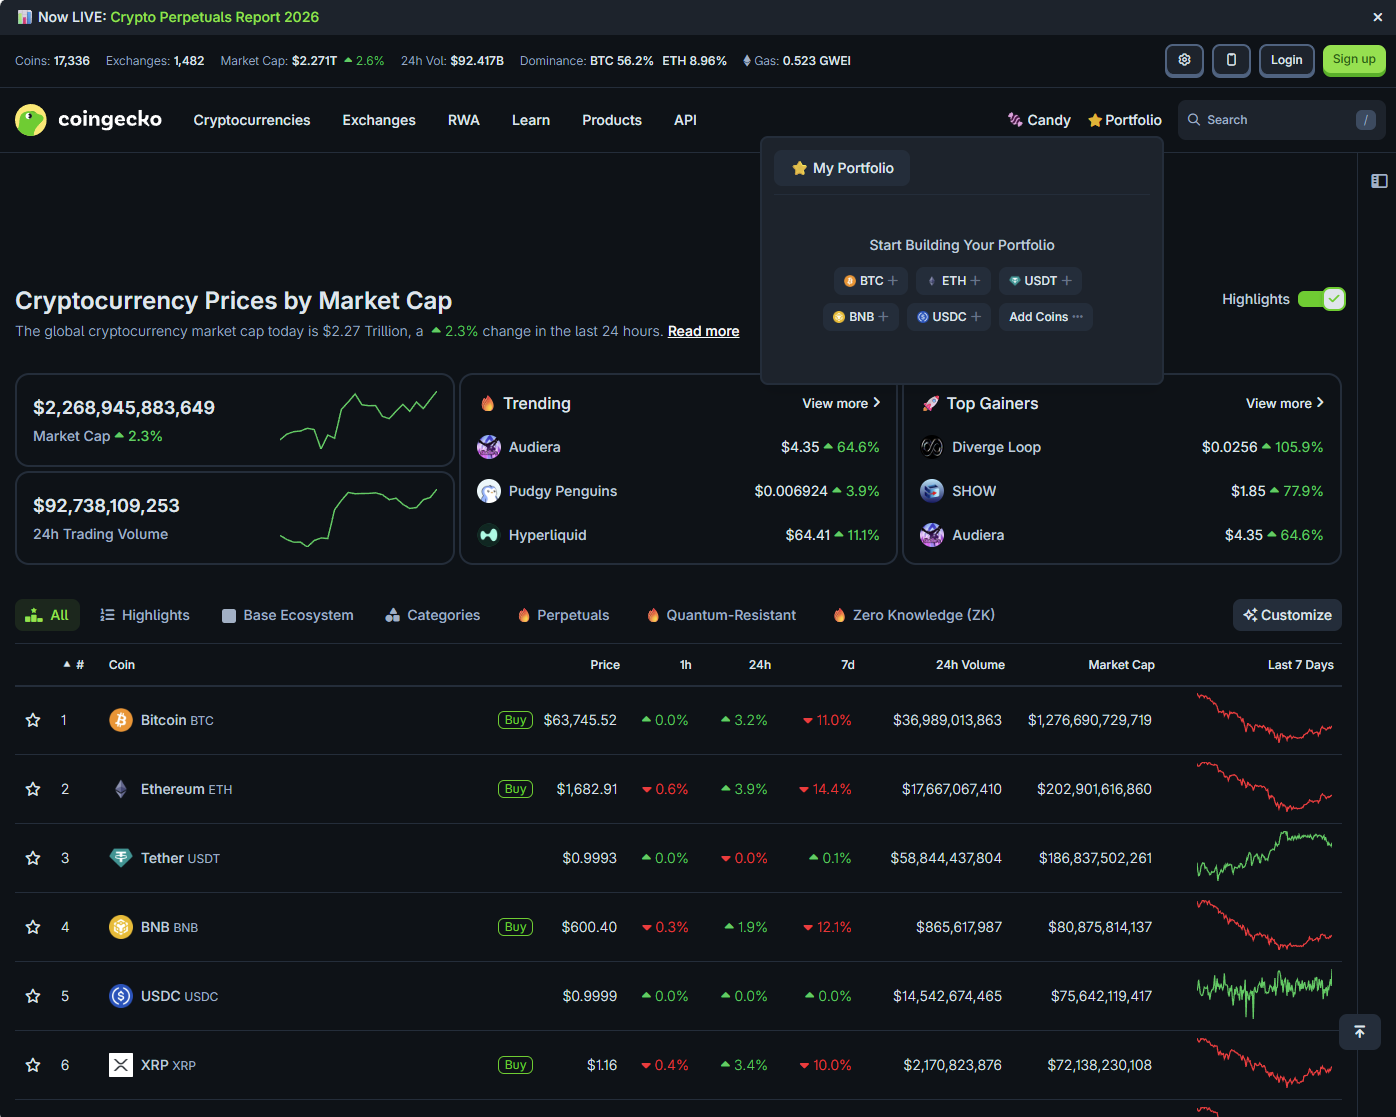Sort by the Market Cap column header
Viewport: 1396px width, 1117px height.
click(1121, 665)
